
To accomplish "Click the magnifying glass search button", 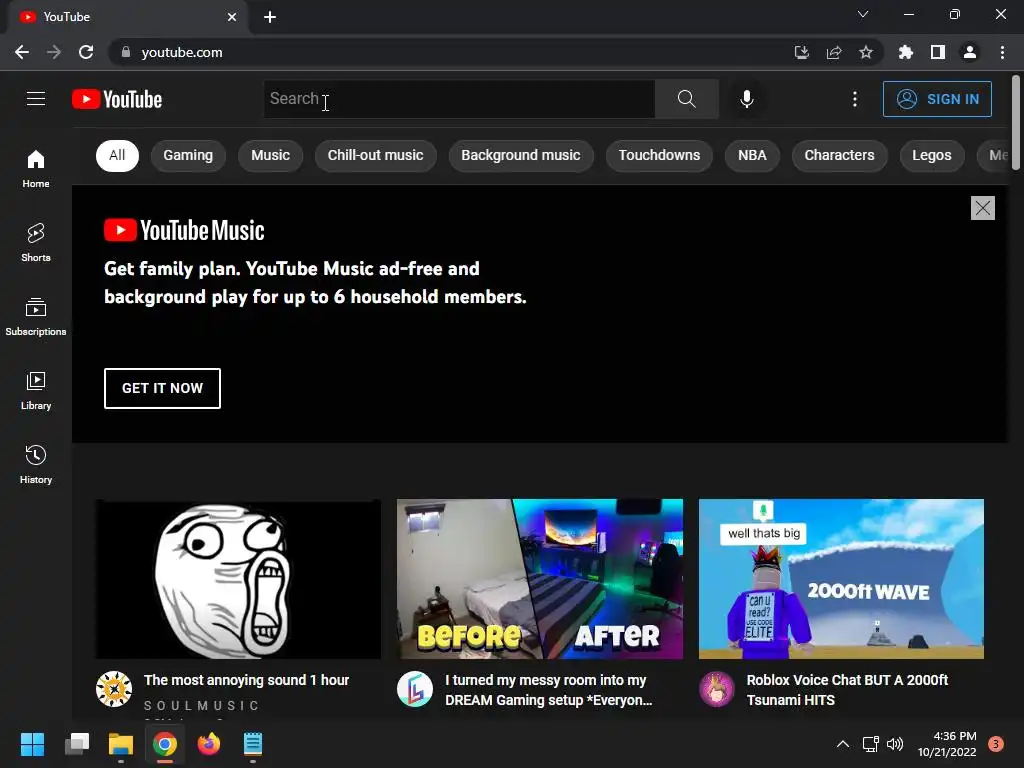I will [x=686, y=99].
